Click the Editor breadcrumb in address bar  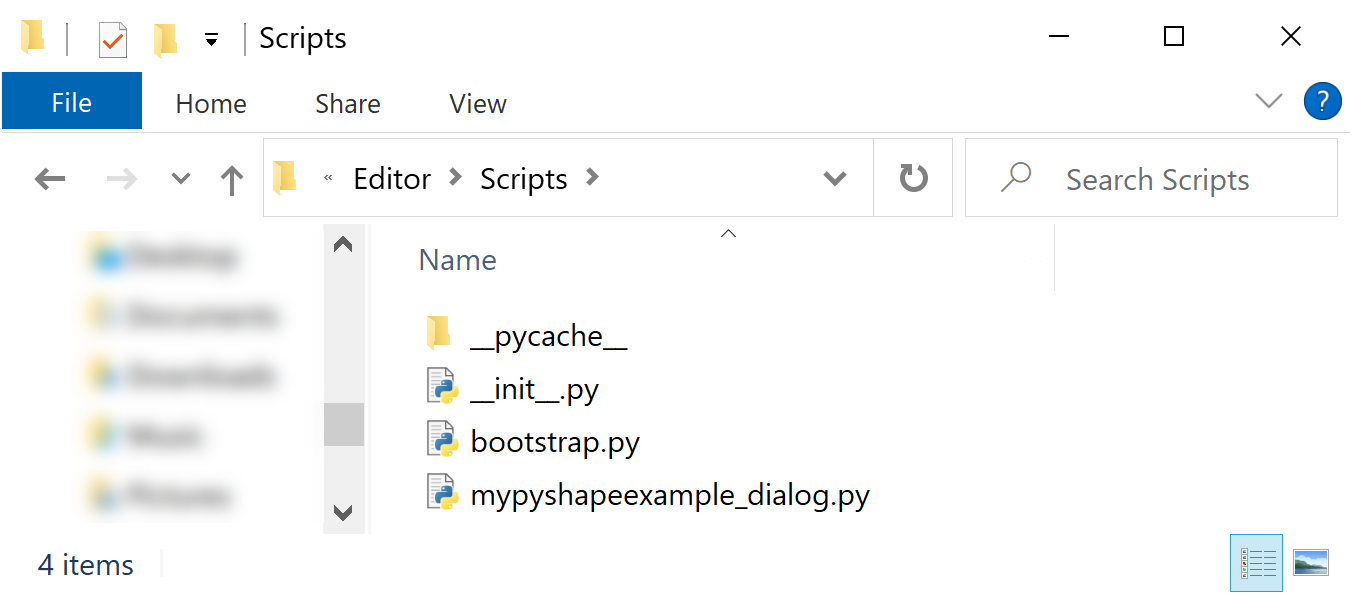392,179
